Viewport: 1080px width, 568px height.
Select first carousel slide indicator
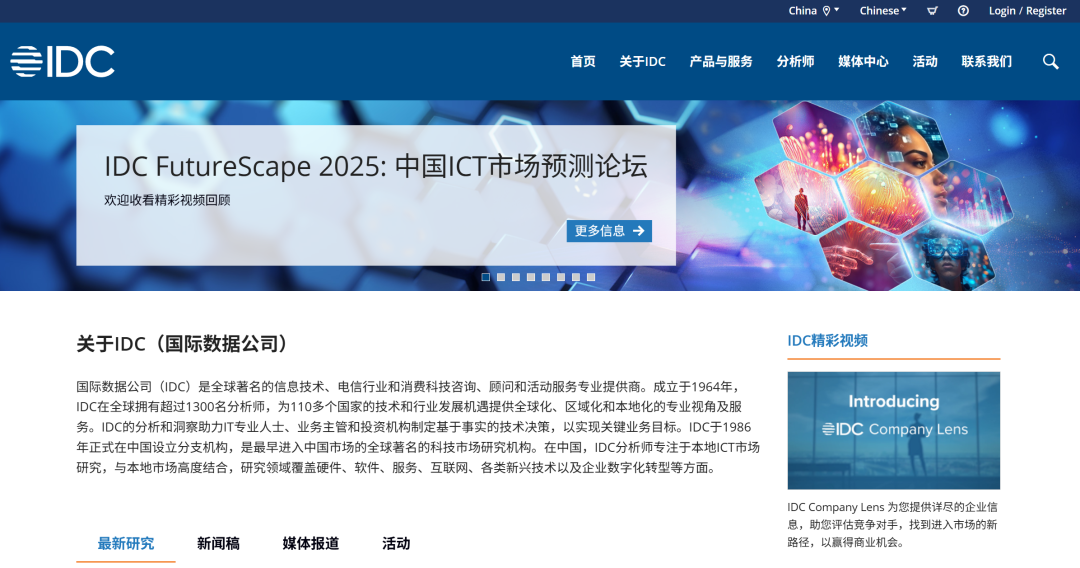tap(486, 277)
